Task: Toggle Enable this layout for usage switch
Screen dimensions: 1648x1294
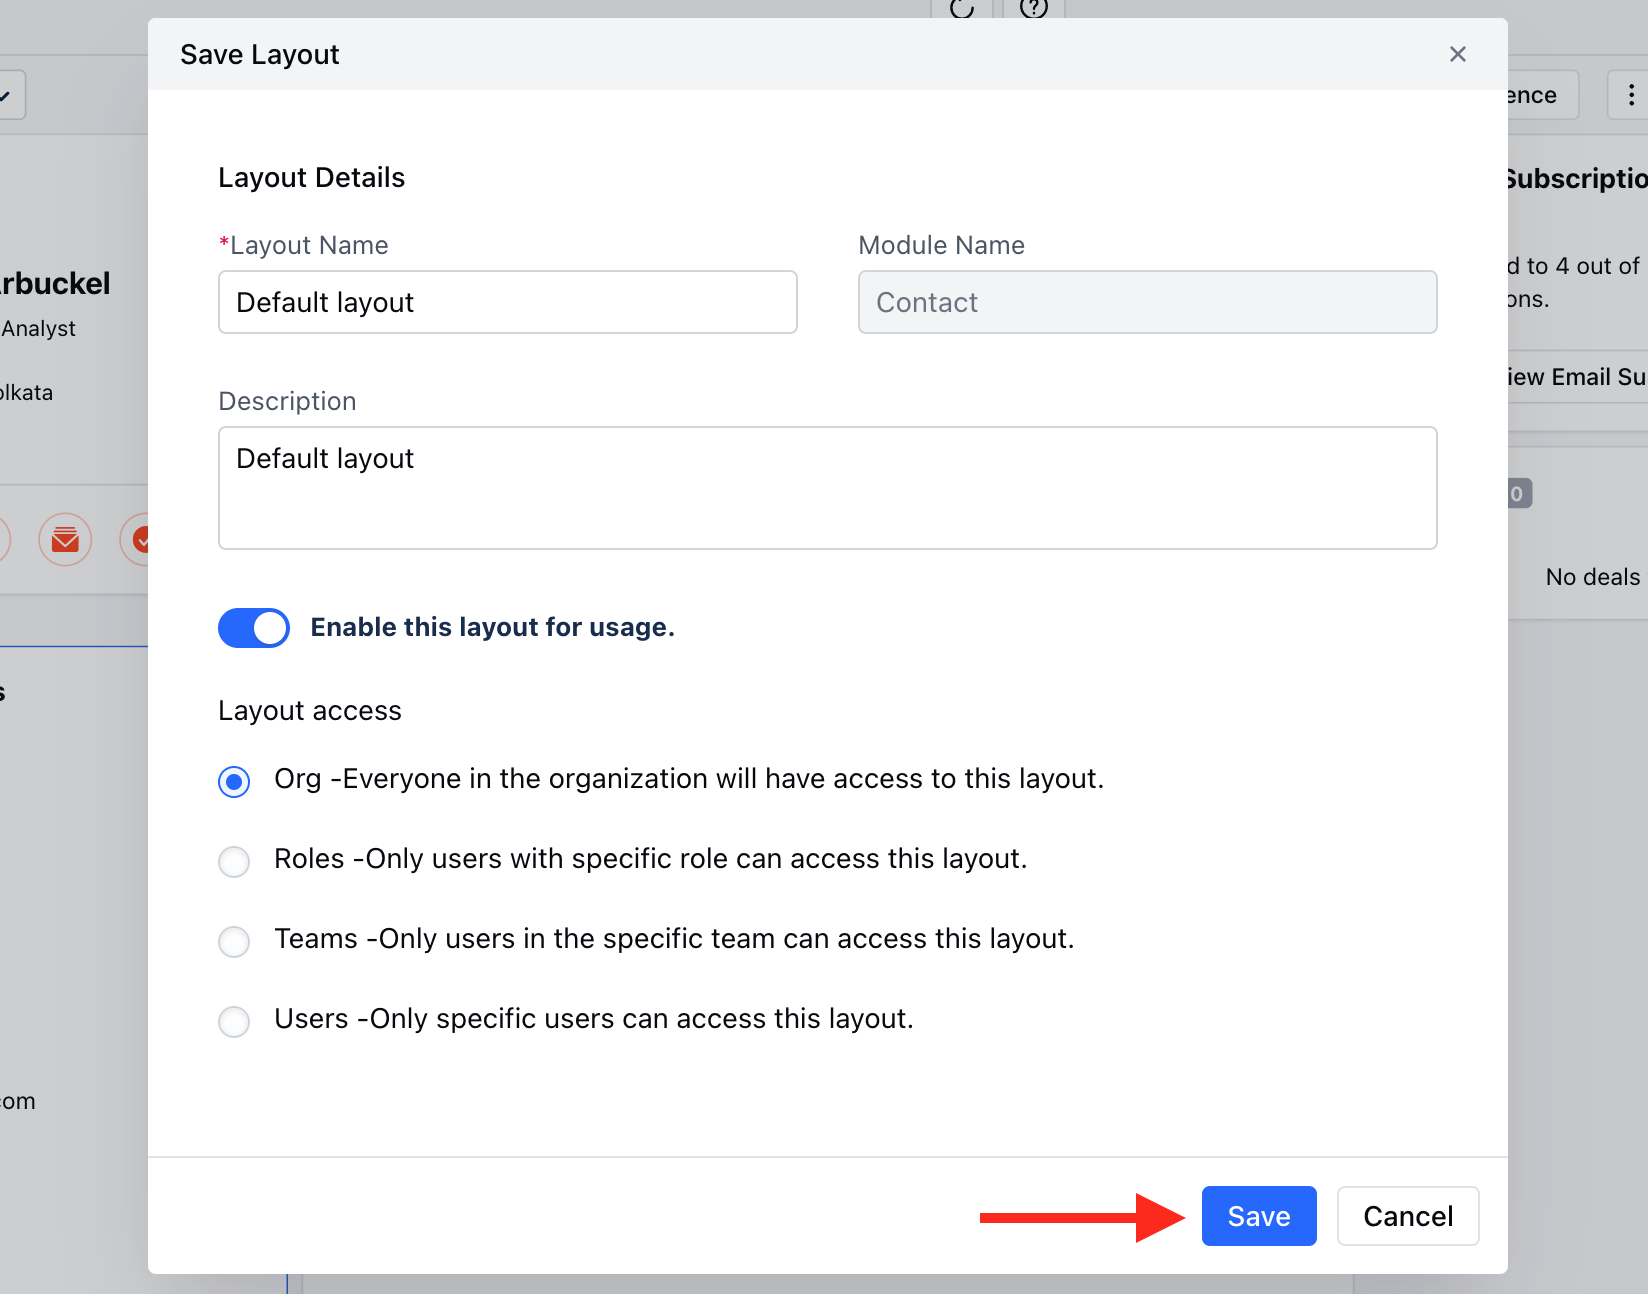Action: point(254,628)
